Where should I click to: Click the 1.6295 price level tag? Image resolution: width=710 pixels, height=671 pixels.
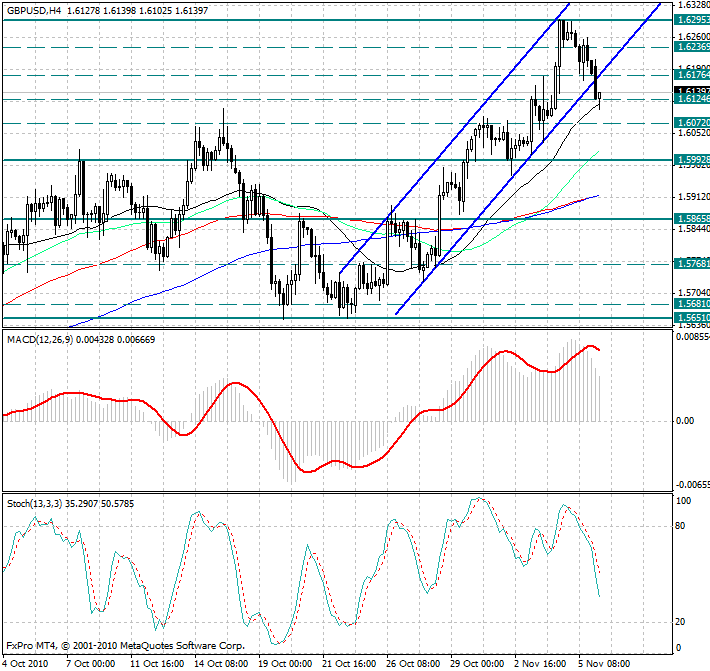click(x=692, y=20)
